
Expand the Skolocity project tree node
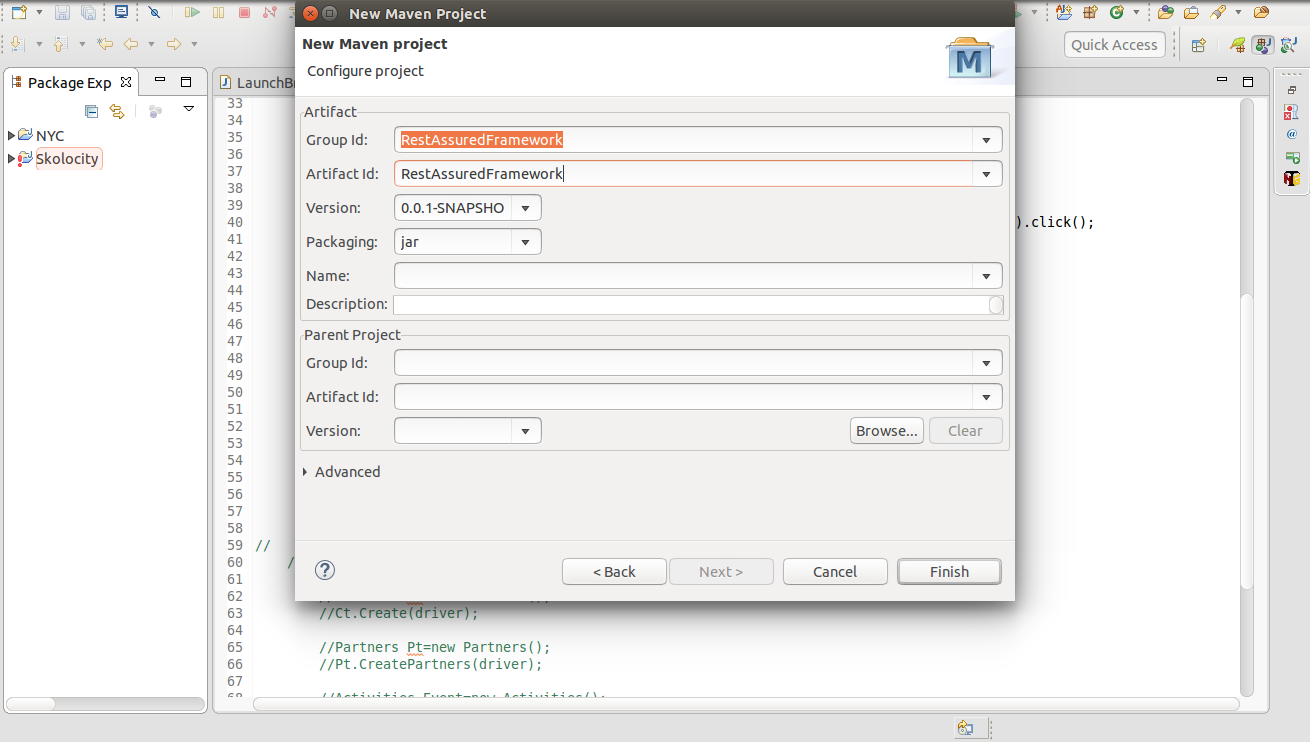pos(11,158)
